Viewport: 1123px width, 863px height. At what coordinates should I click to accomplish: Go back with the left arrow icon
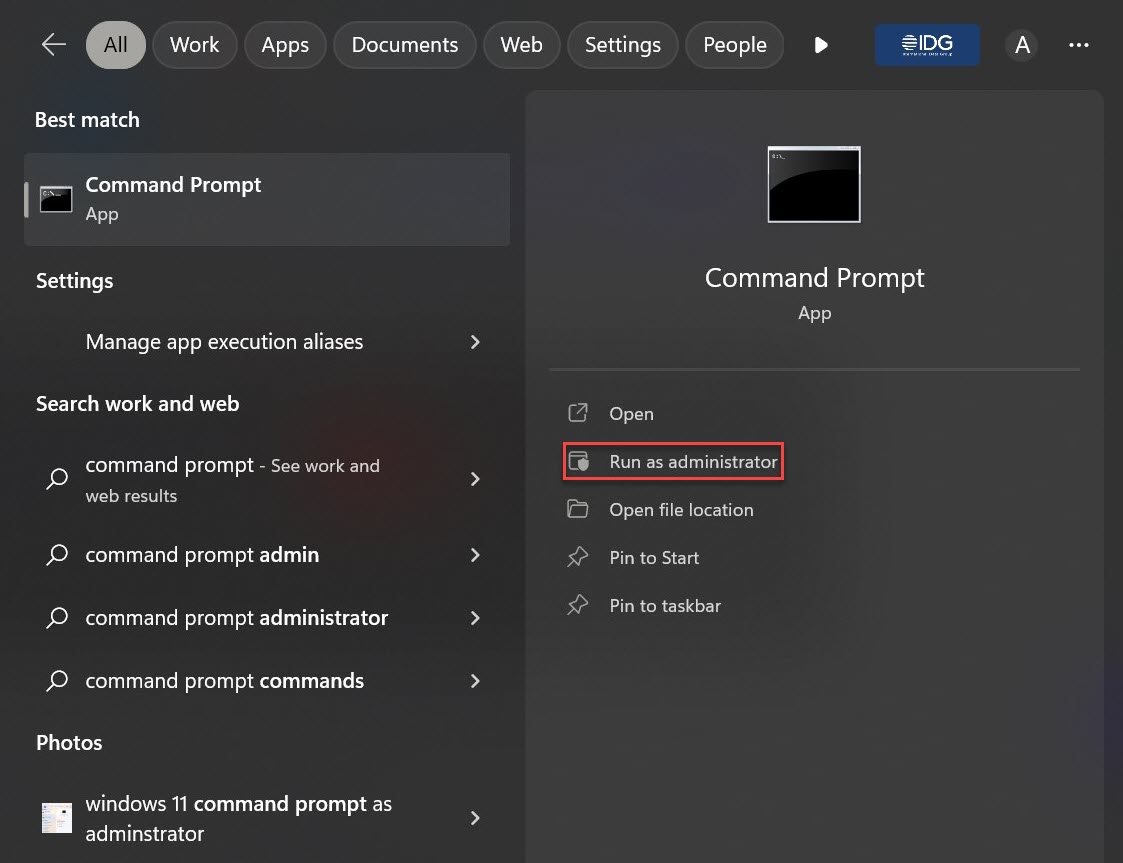tap(54, 45)
